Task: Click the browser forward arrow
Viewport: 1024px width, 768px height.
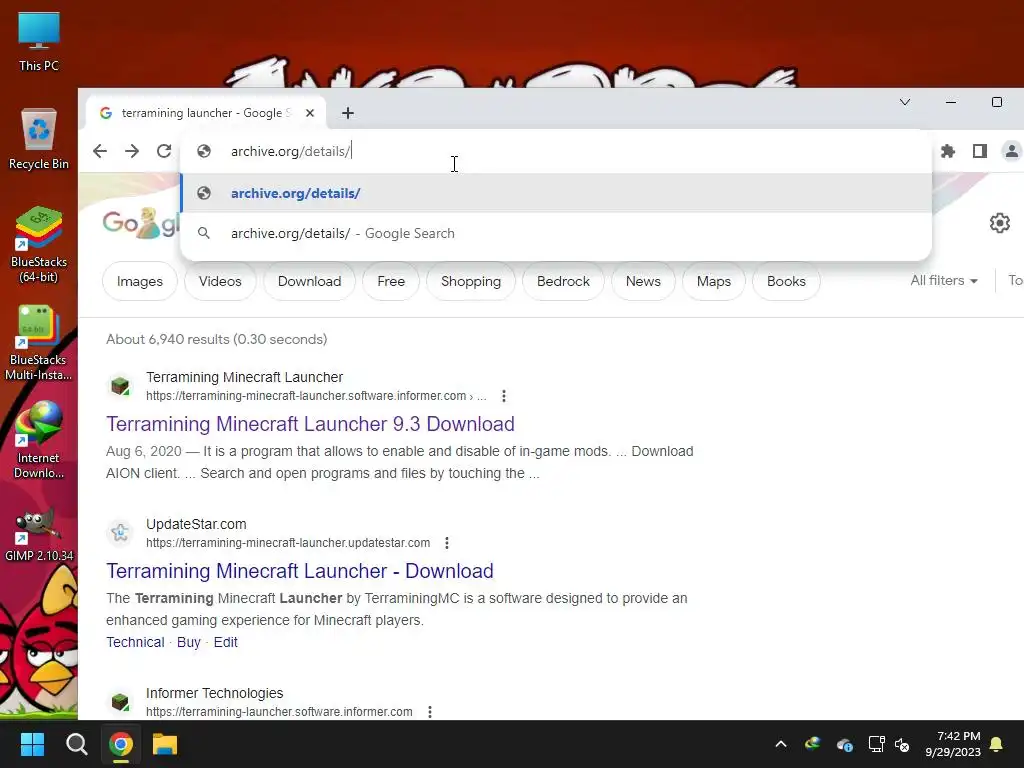Action: pos(132,151)
